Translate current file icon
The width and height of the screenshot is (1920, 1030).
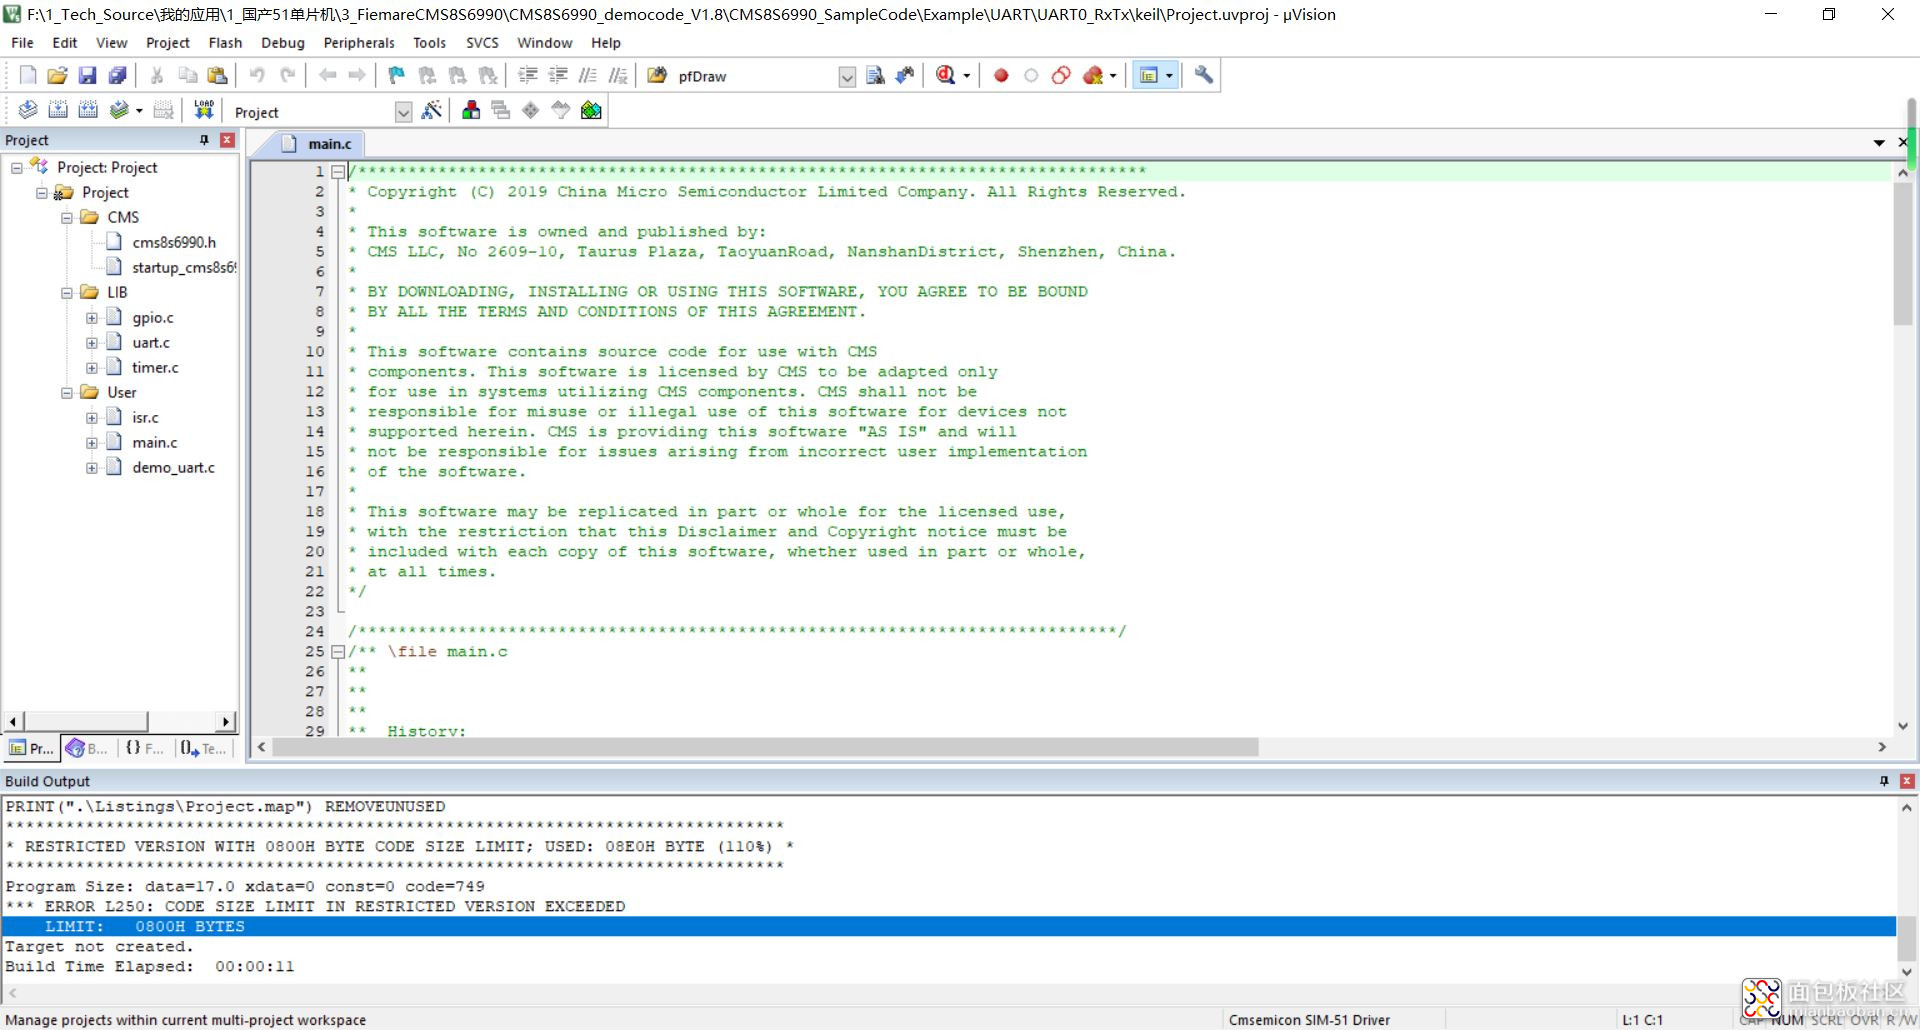[x=28, y=110]
